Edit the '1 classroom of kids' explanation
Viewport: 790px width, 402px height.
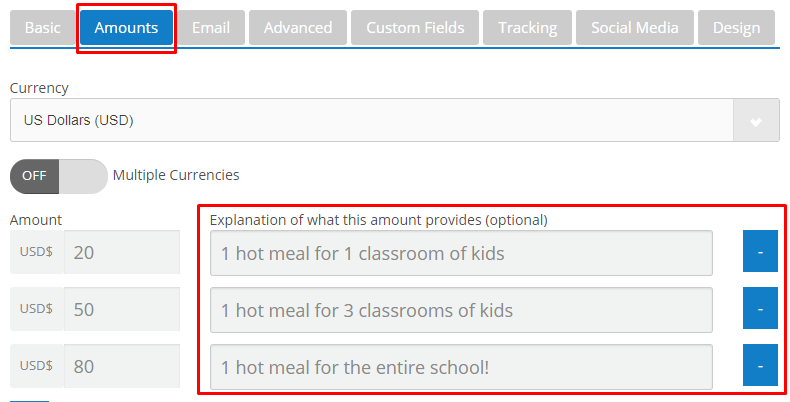(461, 253)
